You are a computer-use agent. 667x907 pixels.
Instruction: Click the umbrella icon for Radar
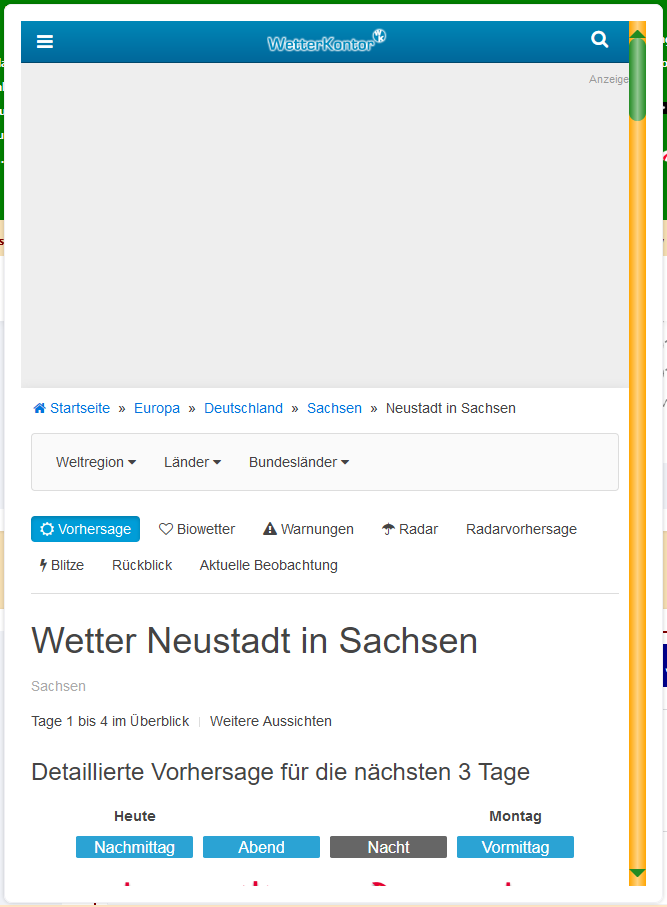coord(388,529)
